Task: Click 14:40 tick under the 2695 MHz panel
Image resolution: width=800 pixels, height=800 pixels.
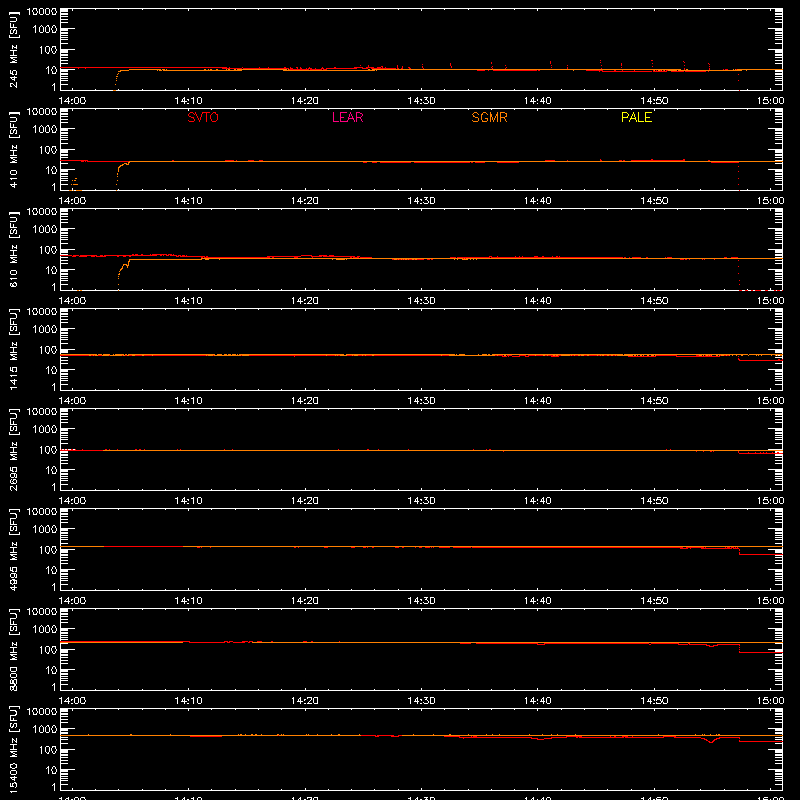Action: [x=538, y=501]
